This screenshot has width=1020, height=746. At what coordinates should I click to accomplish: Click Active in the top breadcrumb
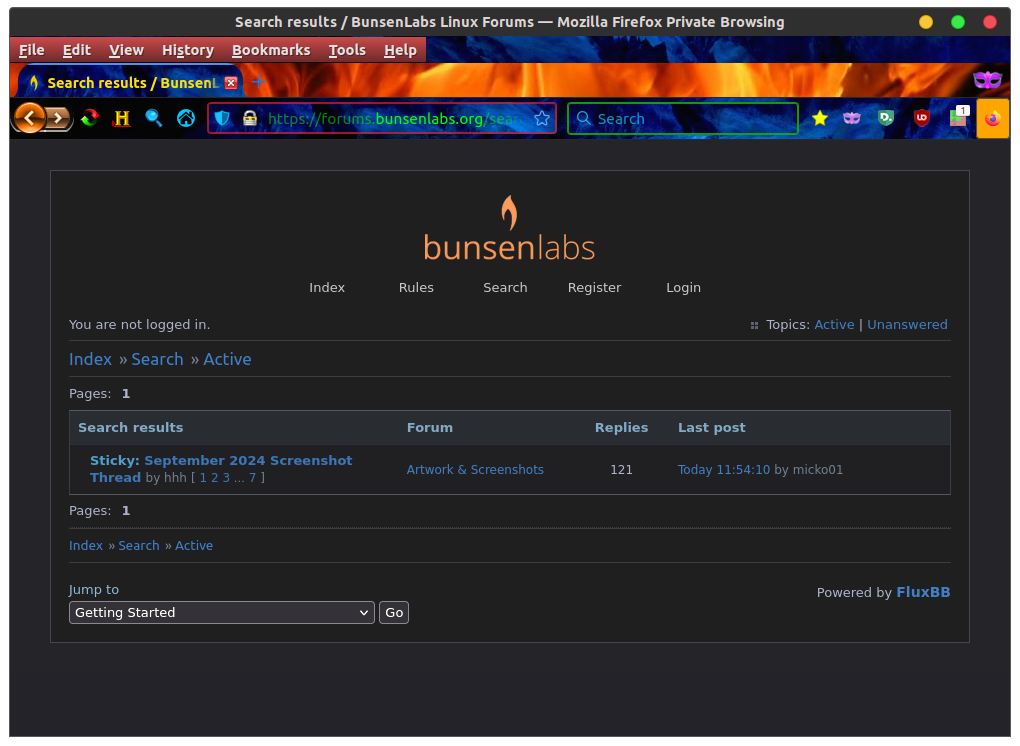point(227,360)
